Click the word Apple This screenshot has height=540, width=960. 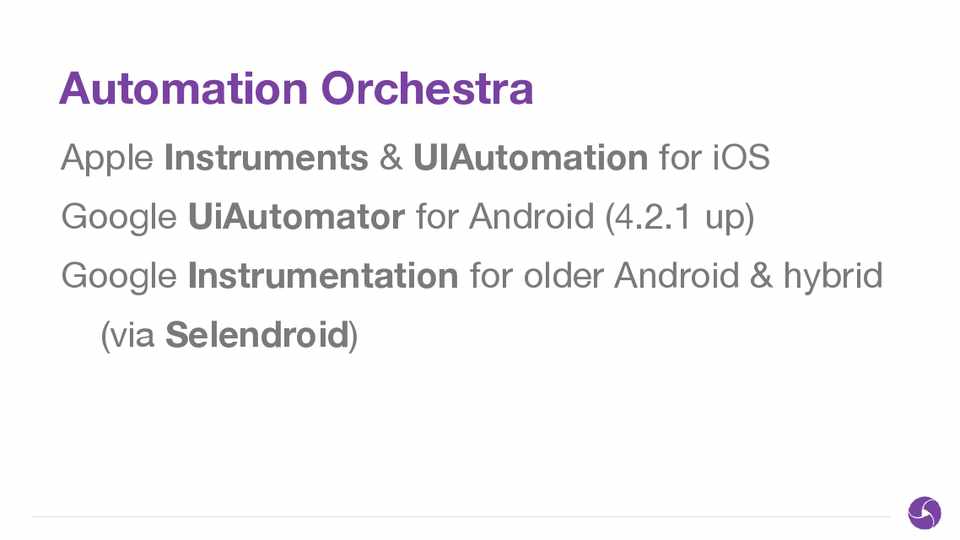click(x=107, y=158)
